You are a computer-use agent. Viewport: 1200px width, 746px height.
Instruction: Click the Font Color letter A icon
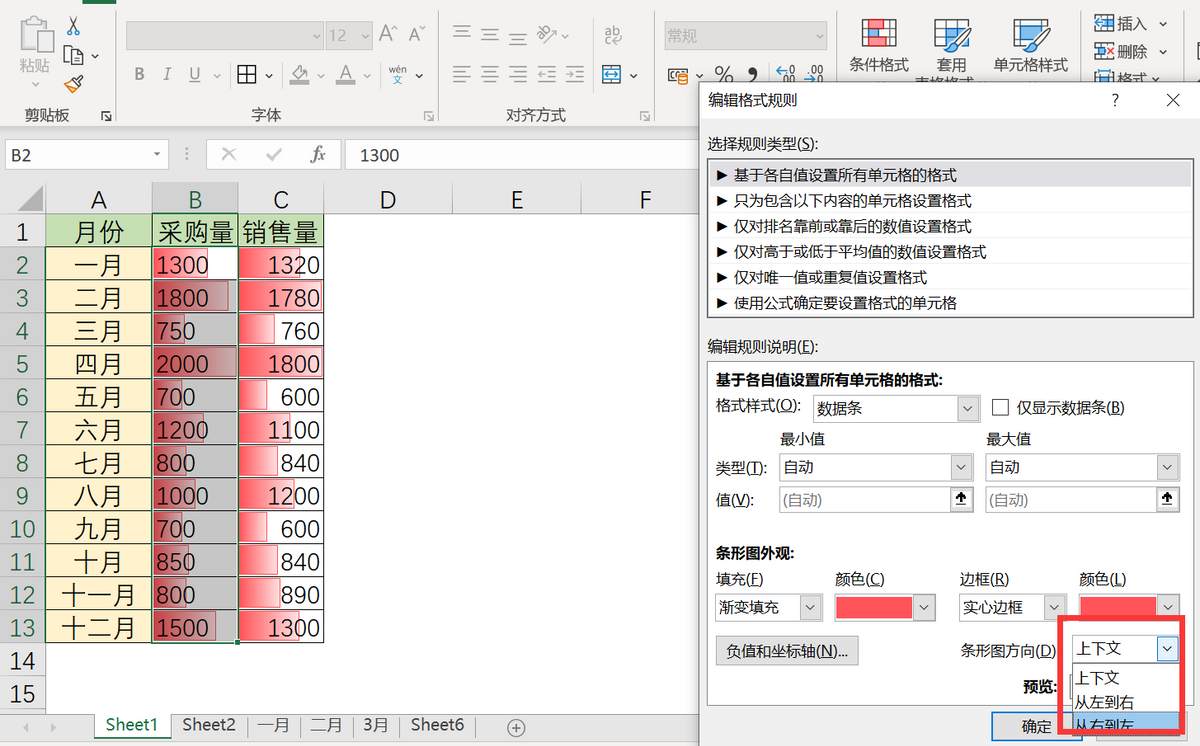346,75
